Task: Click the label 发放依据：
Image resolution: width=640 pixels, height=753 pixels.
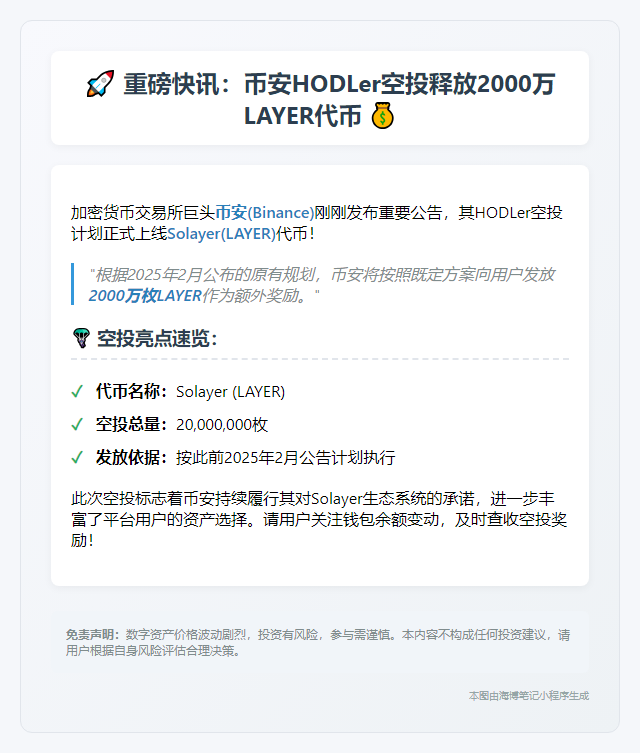Action: click(132, 457)
